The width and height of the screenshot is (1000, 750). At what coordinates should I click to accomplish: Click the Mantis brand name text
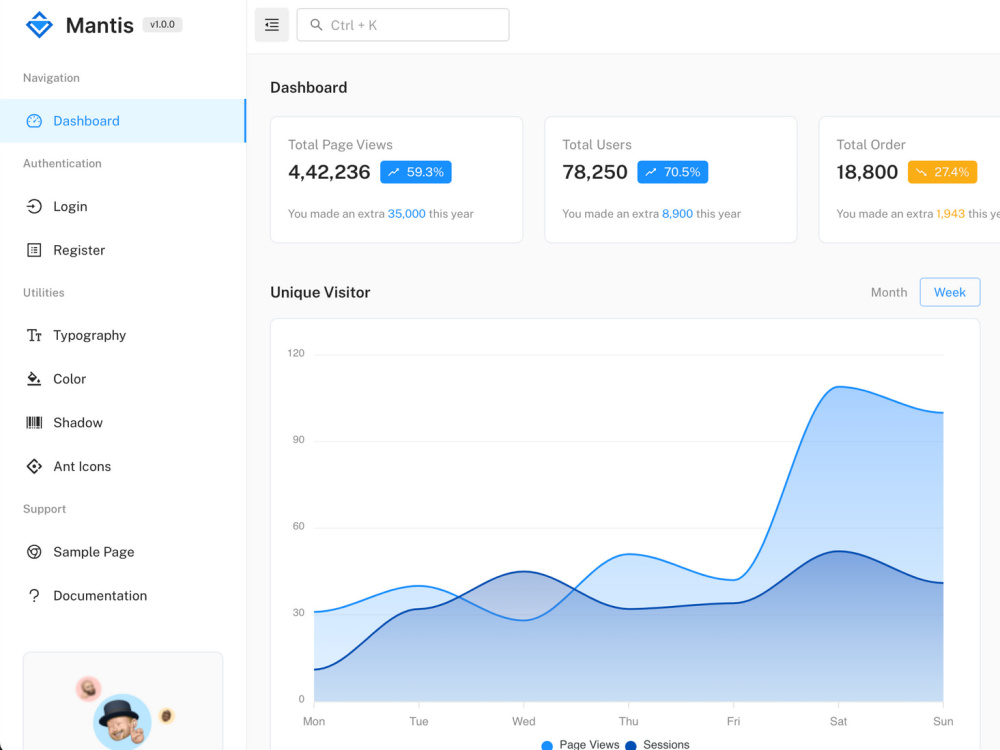point(99,26)
